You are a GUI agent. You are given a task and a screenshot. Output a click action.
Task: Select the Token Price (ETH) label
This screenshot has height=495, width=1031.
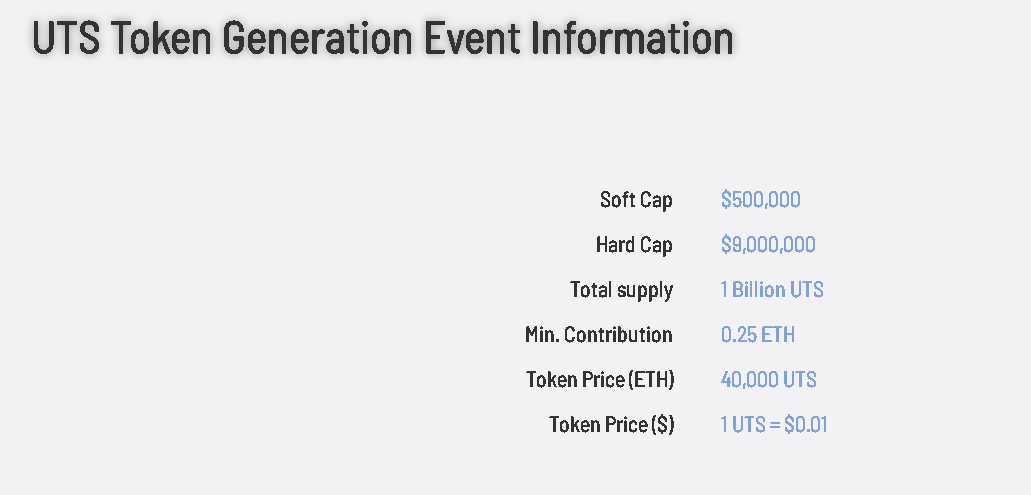point(600,380)
